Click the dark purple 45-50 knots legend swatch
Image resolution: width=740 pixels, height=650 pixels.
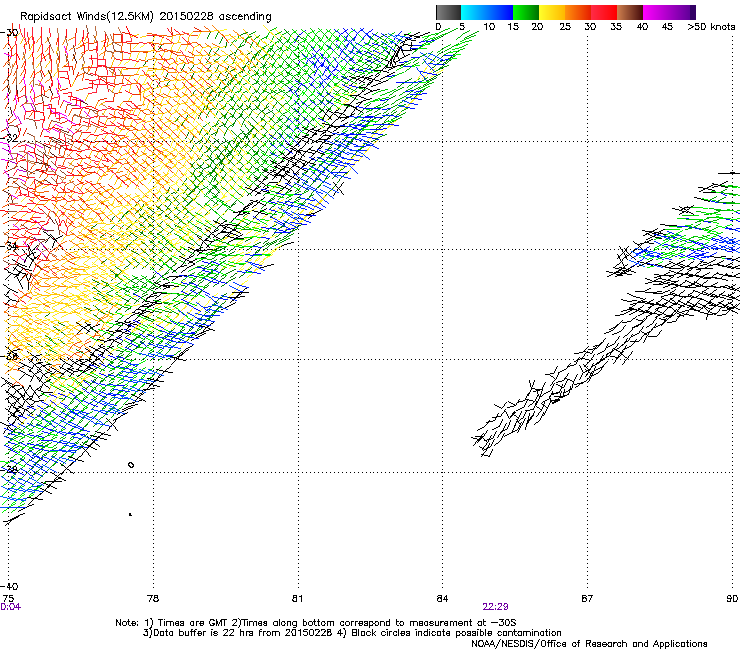click(x=682, y=12)
